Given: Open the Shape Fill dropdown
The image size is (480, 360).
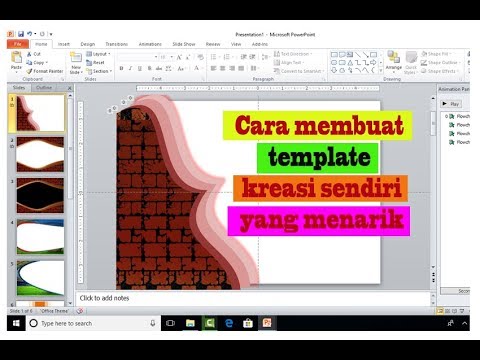Looking at the screenshot, I should pyautogui.click(x=437, y=54).
